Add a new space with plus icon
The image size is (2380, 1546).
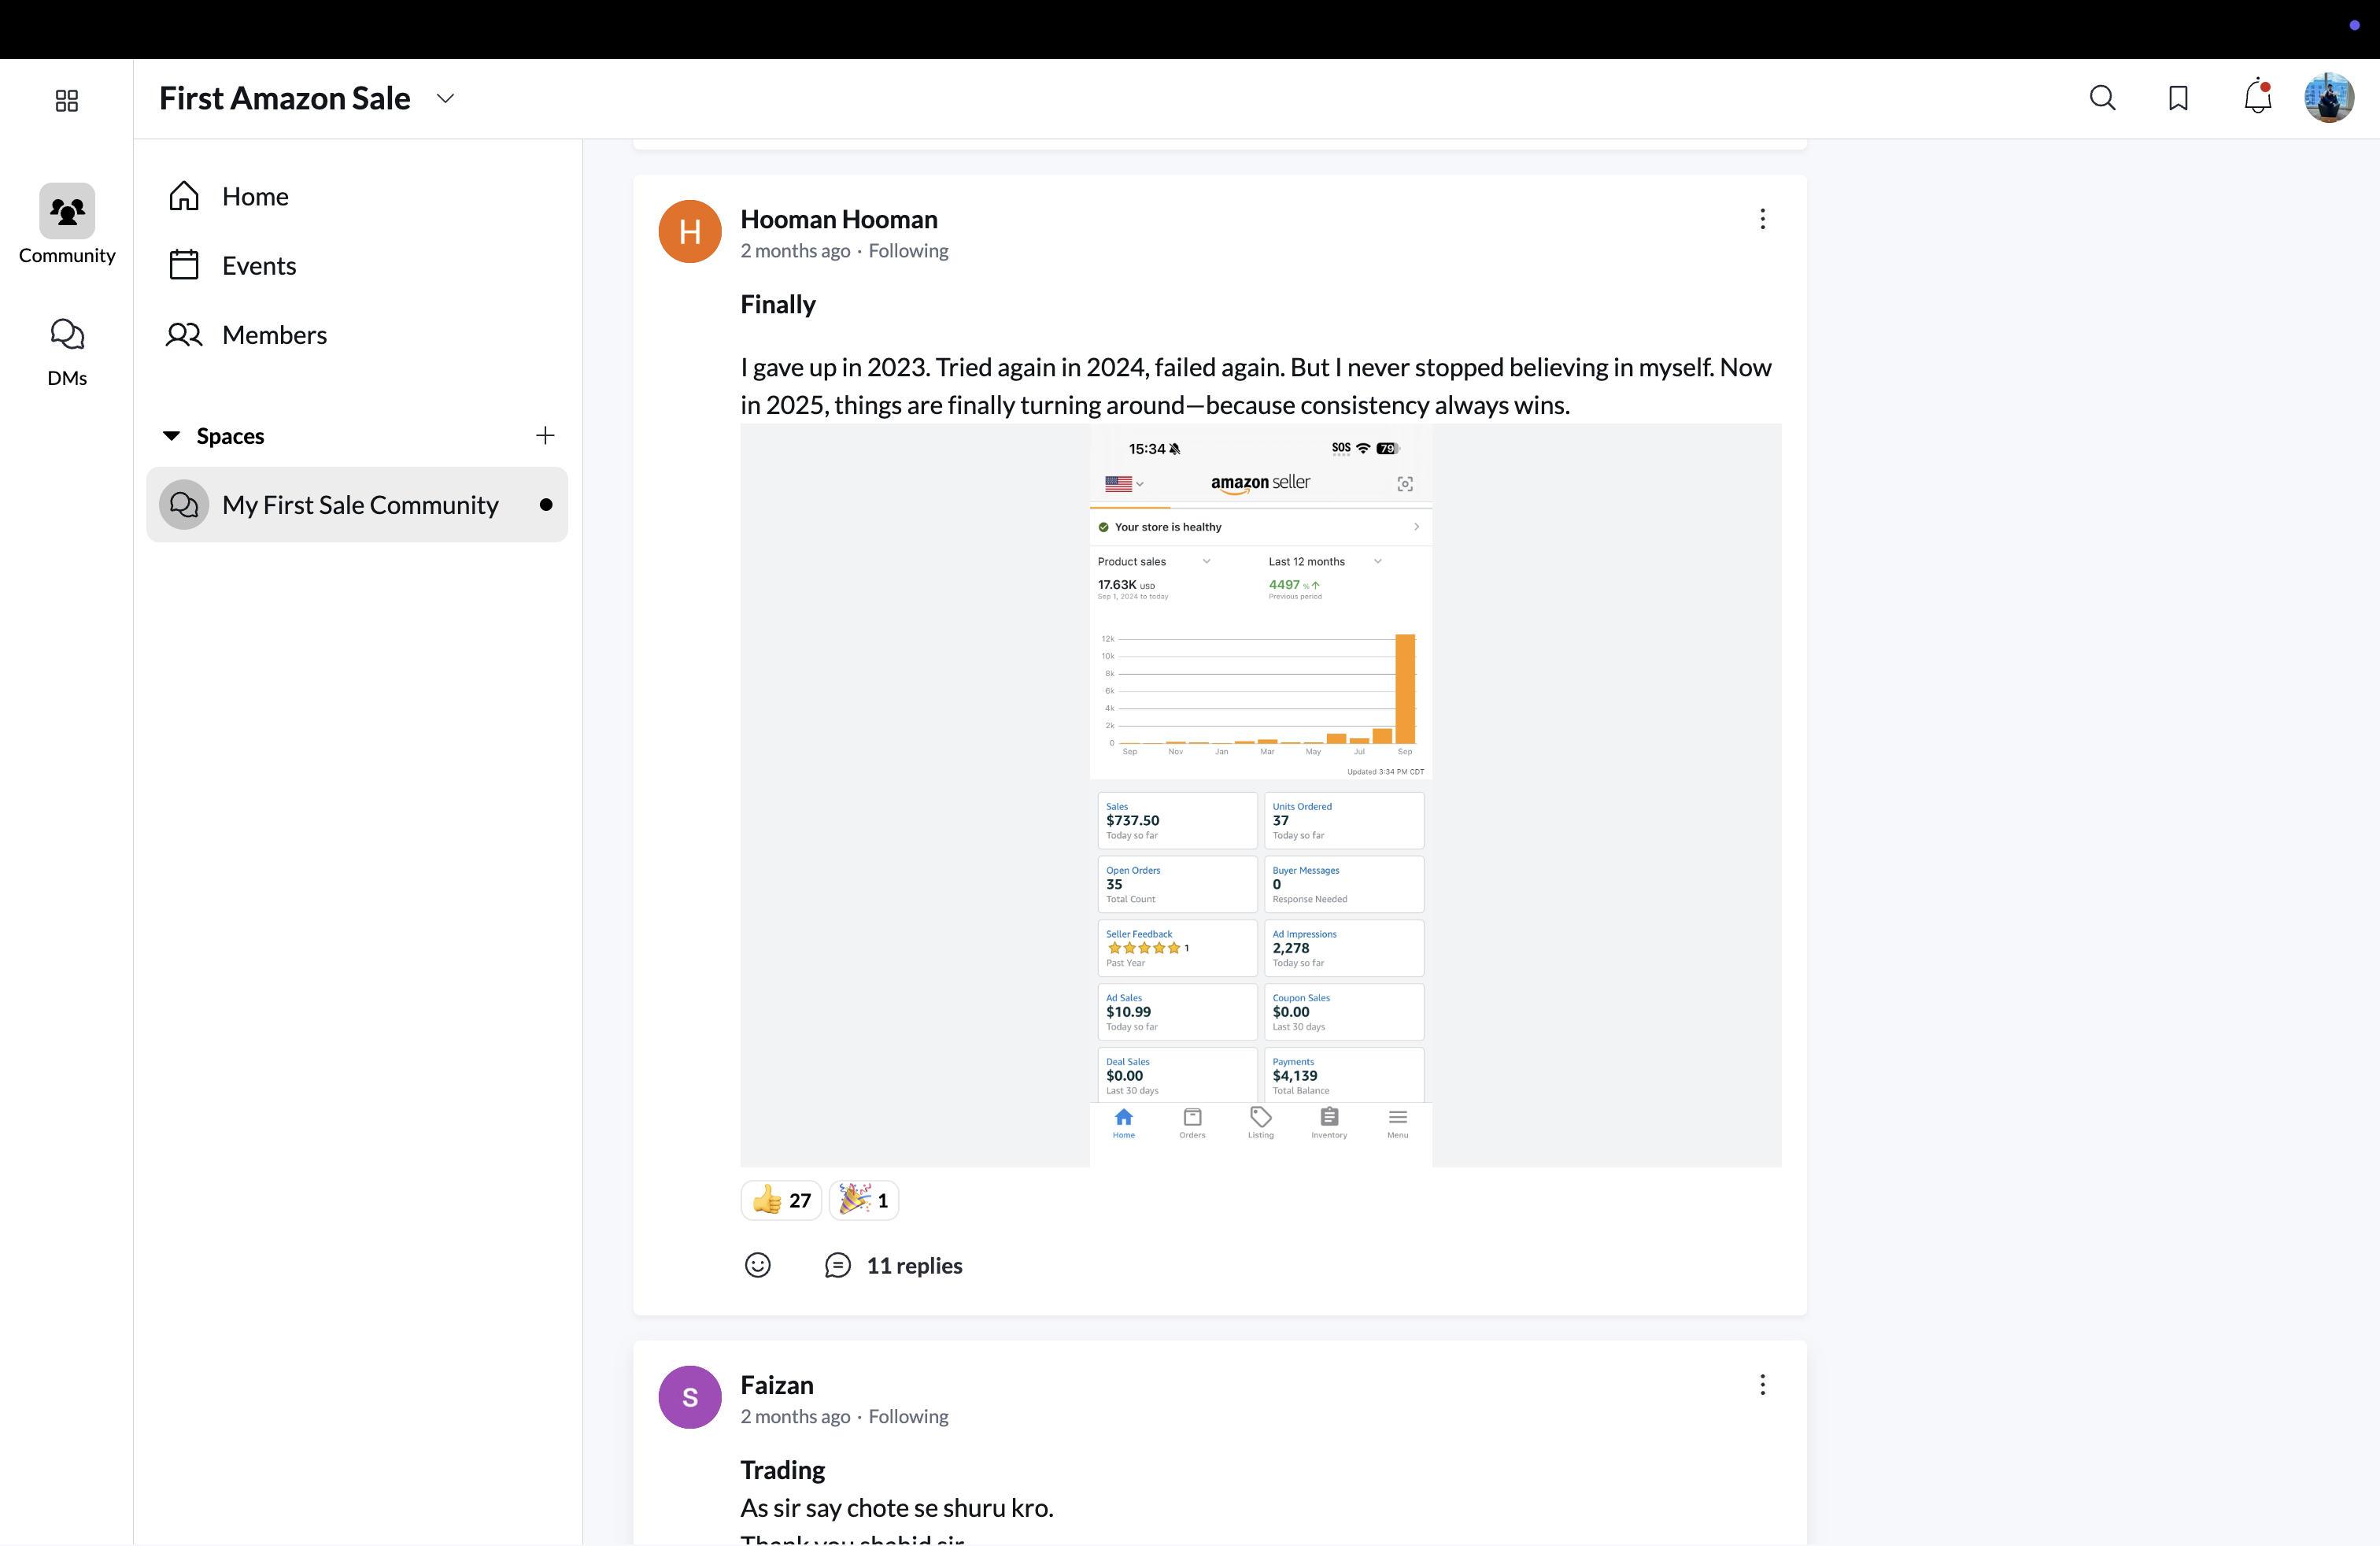point(545,436)
